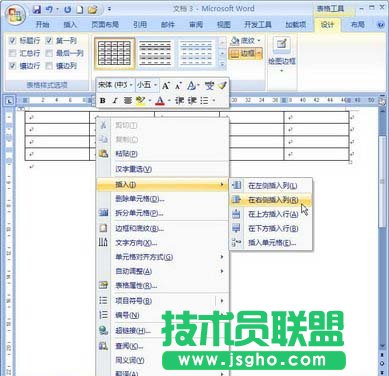Insert column to the right (在右侧插入列)

(271, 200)
